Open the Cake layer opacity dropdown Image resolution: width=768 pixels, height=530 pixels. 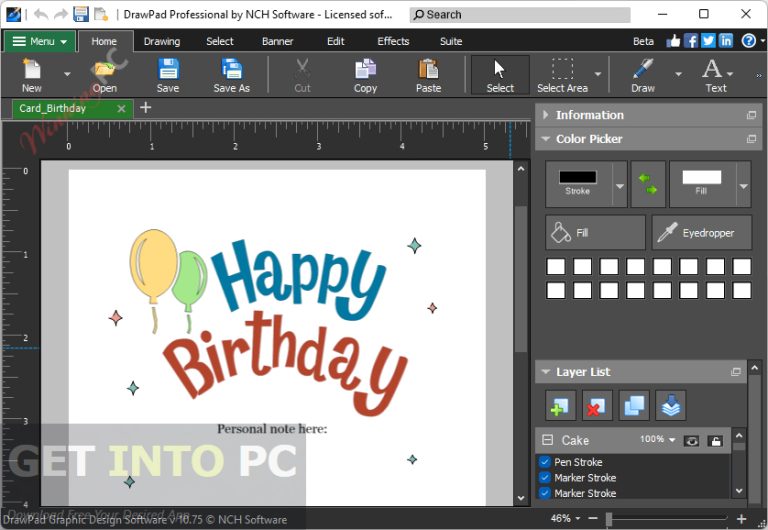672,440
